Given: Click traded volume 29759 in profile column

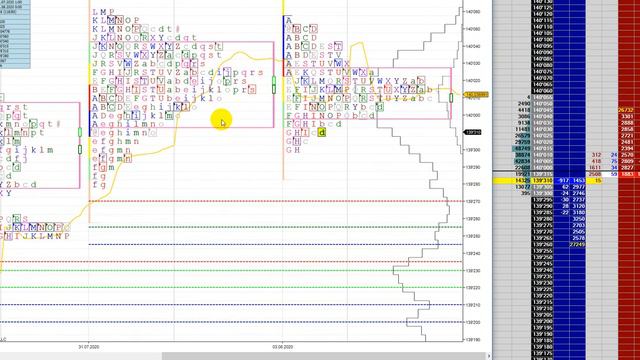Looking at the screenshot, I should coord(522,142).
